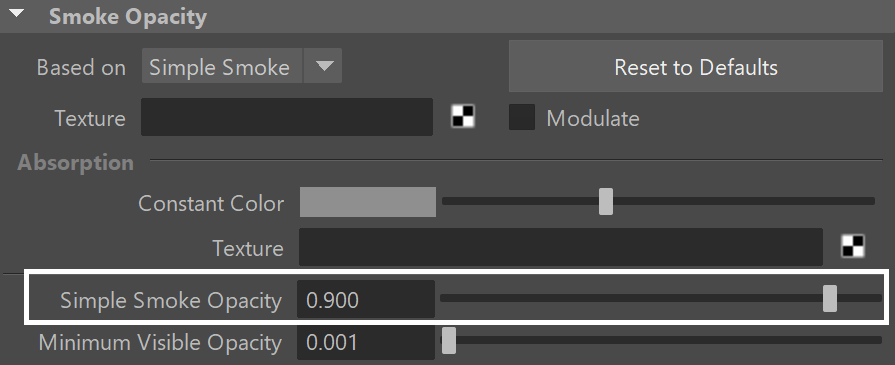Viewport: 895px width, 365px height.
Task: Collapse the Smoke Opacity rollout triangle
Action: [16, 13]
